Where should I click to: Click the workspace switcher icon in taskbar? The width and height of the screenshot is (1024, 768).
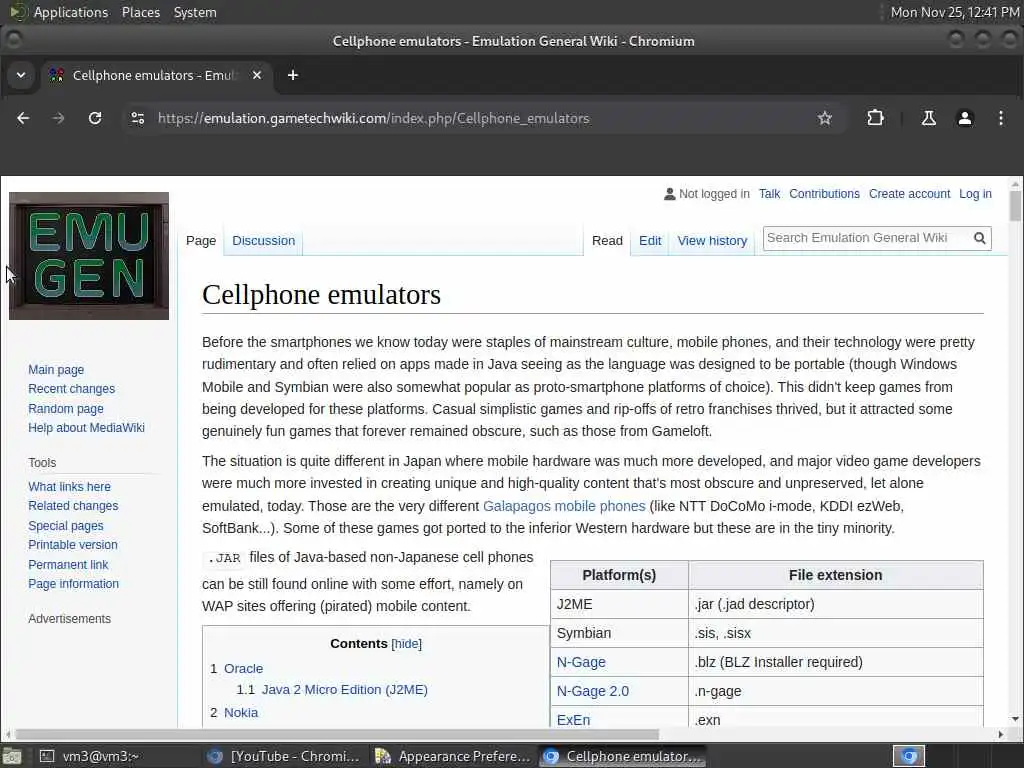point(909,756)
